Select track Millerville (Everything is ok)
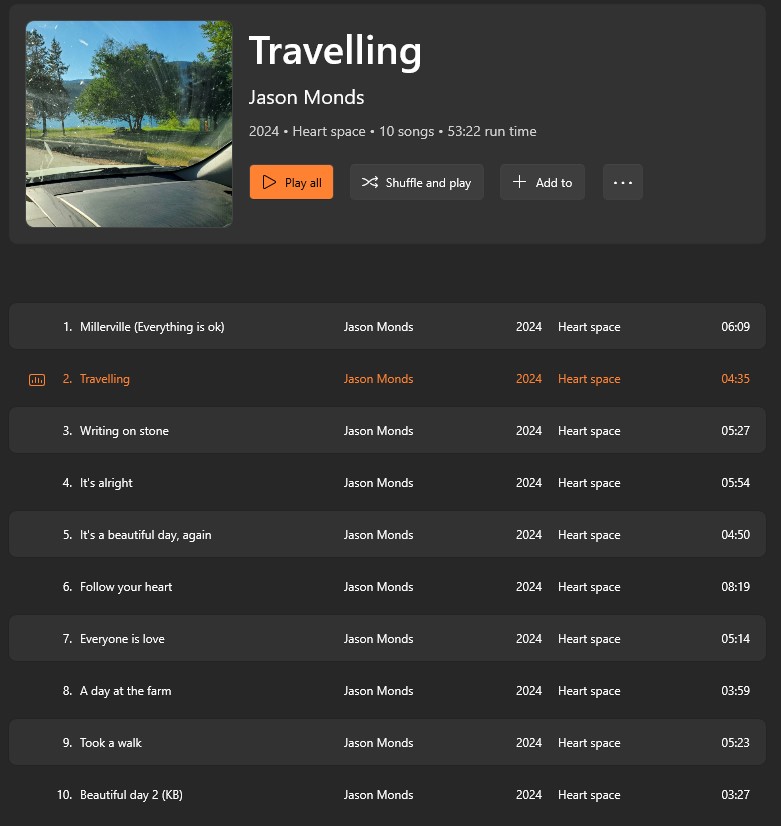The image size is (781, 826). [x=152, y=327]
